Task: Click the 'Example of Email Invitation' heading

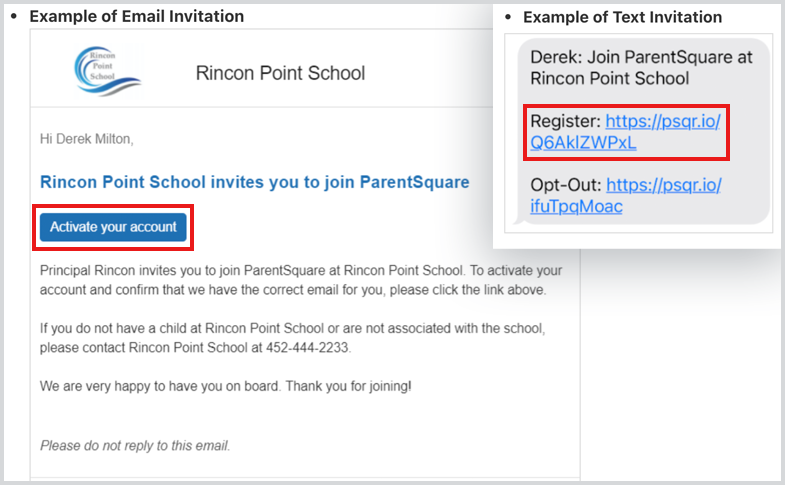Action: pyautogui.click(x=137, y=17)
